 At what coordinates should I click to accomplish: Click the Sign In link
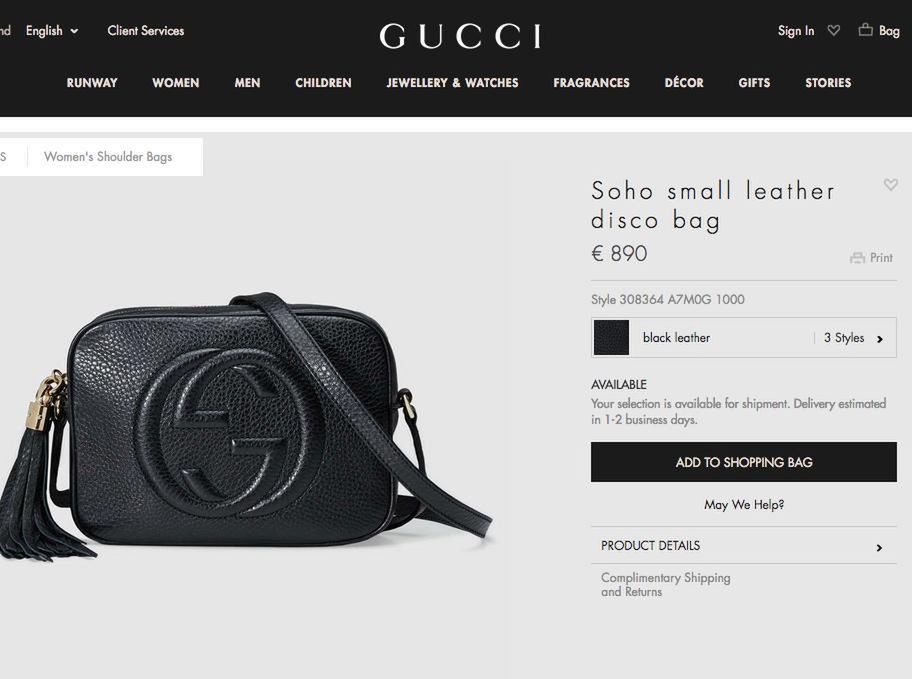tap(796, 31)
